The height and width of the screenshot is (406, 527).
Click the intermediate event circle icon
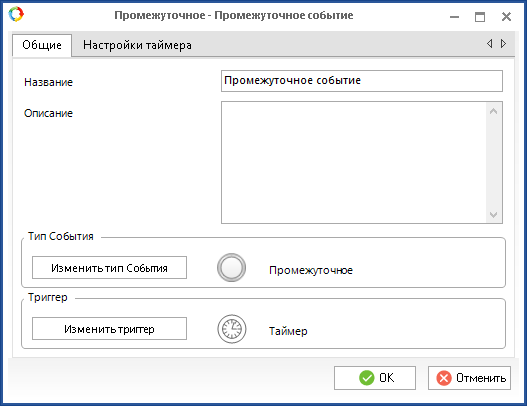231,268
